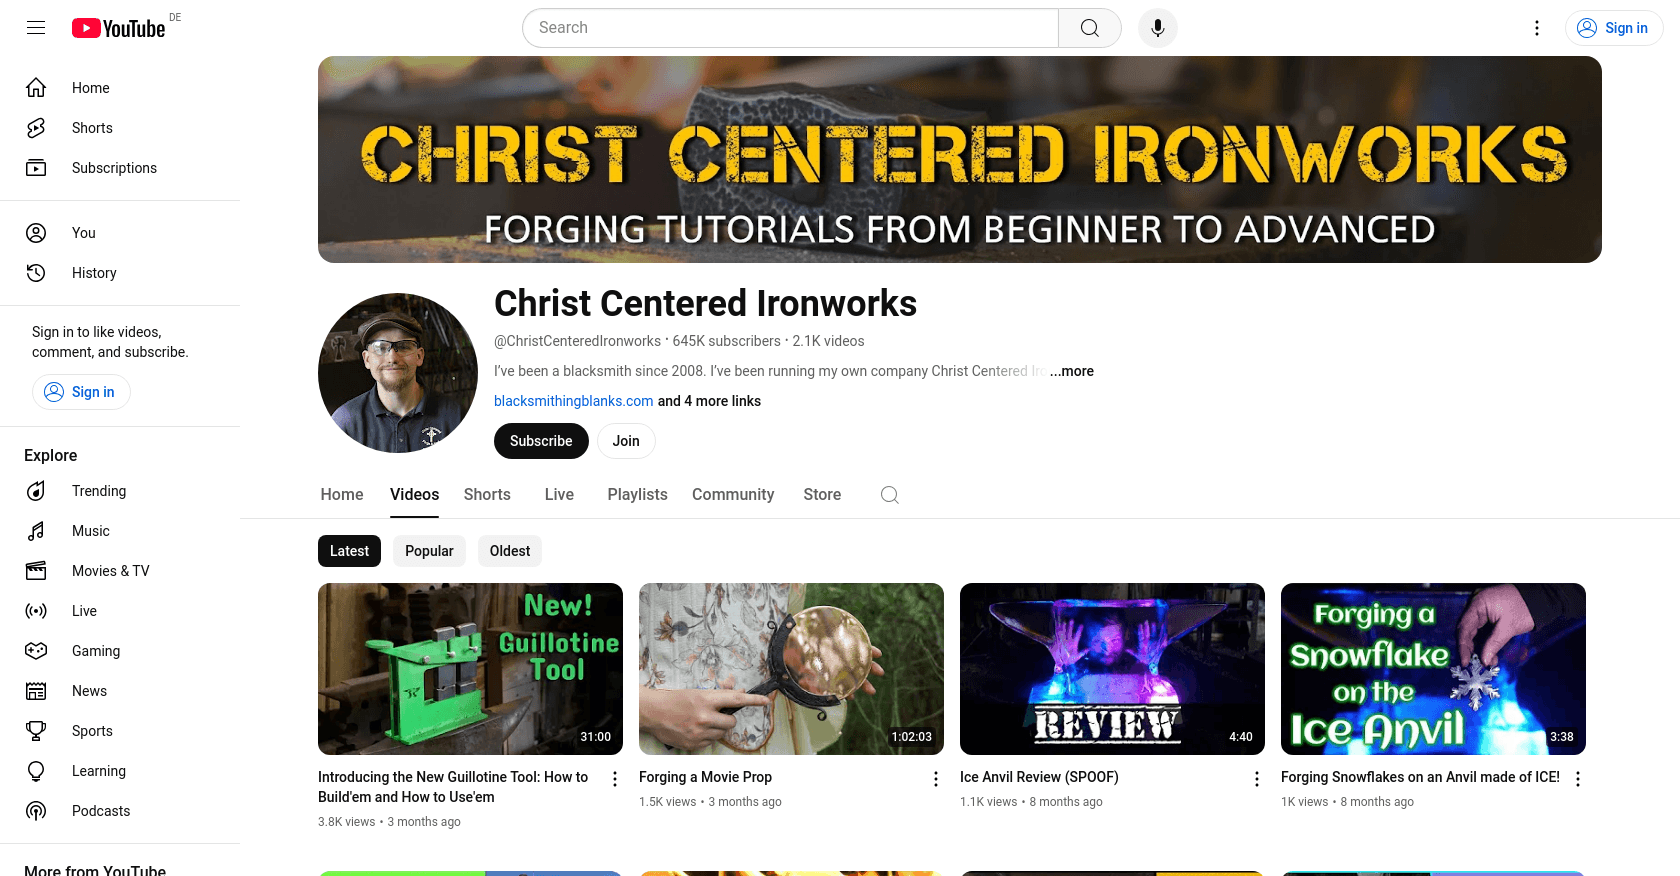1680x876 pixels.
Task: Search within channel using magnifier icon
Action: 889,495
